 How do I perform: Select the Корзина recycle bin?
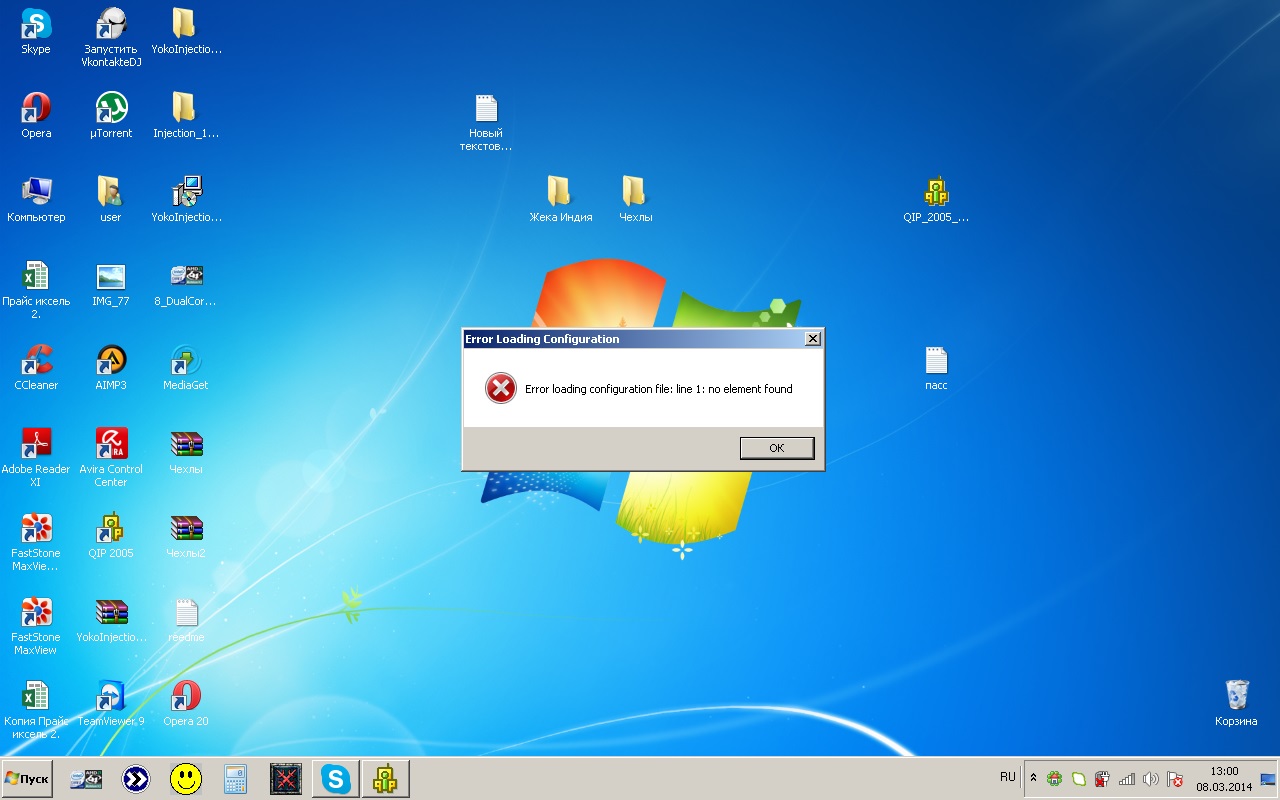pyautogui.click(x=1236, y=697)
